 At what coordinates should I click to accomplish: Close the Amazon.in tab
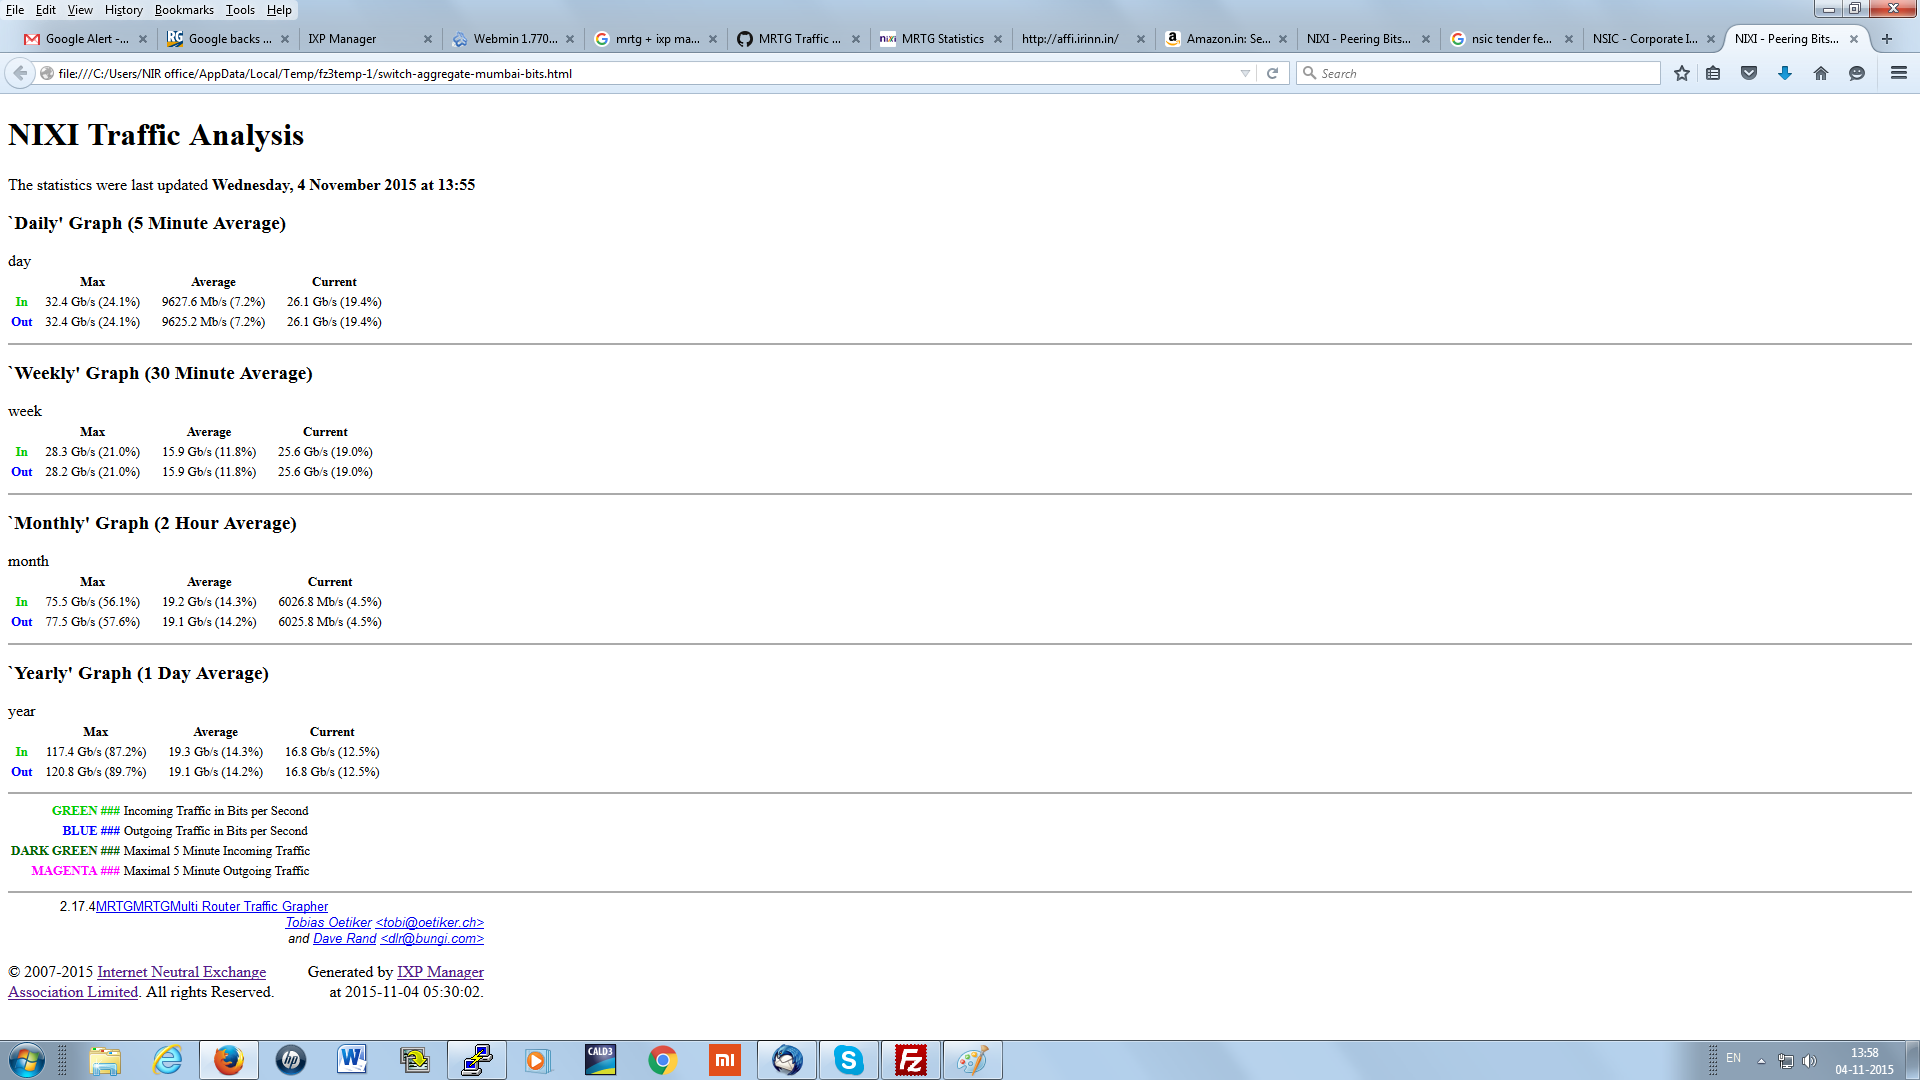click(x=1283, y=39)
